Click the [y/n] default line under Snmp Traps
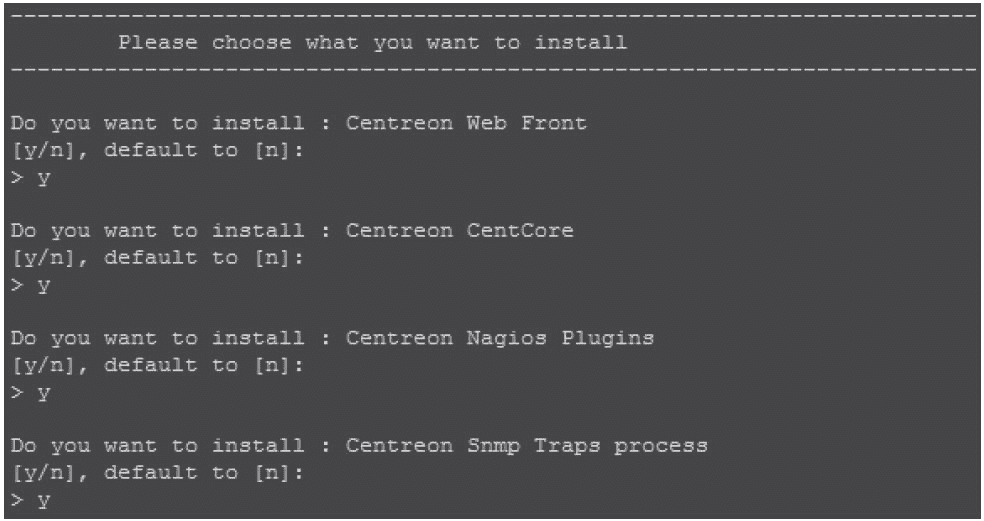The image size is (984, 521). (157, 473)
